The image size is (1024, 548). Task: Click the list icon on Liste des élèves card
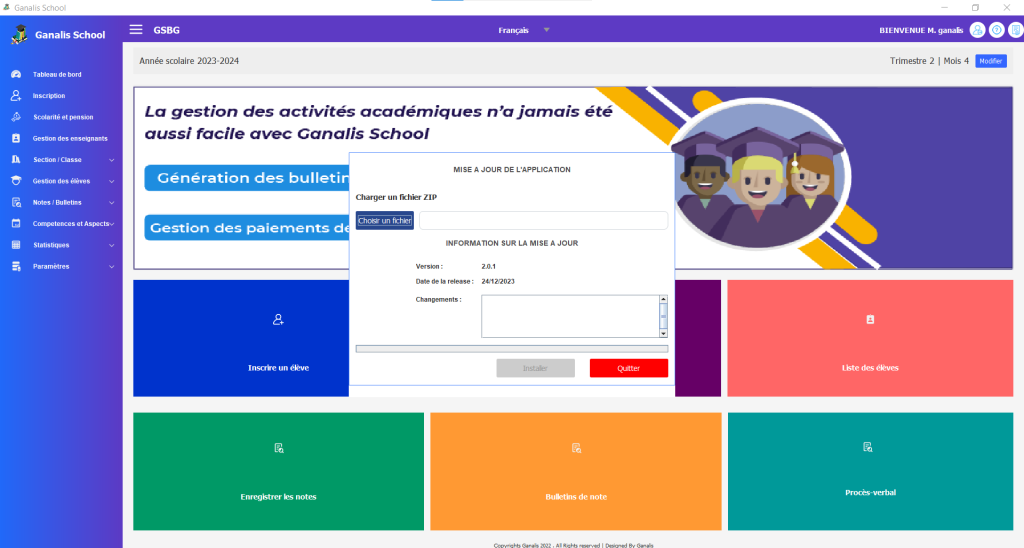pyautogui.click(x=870, y=319)
